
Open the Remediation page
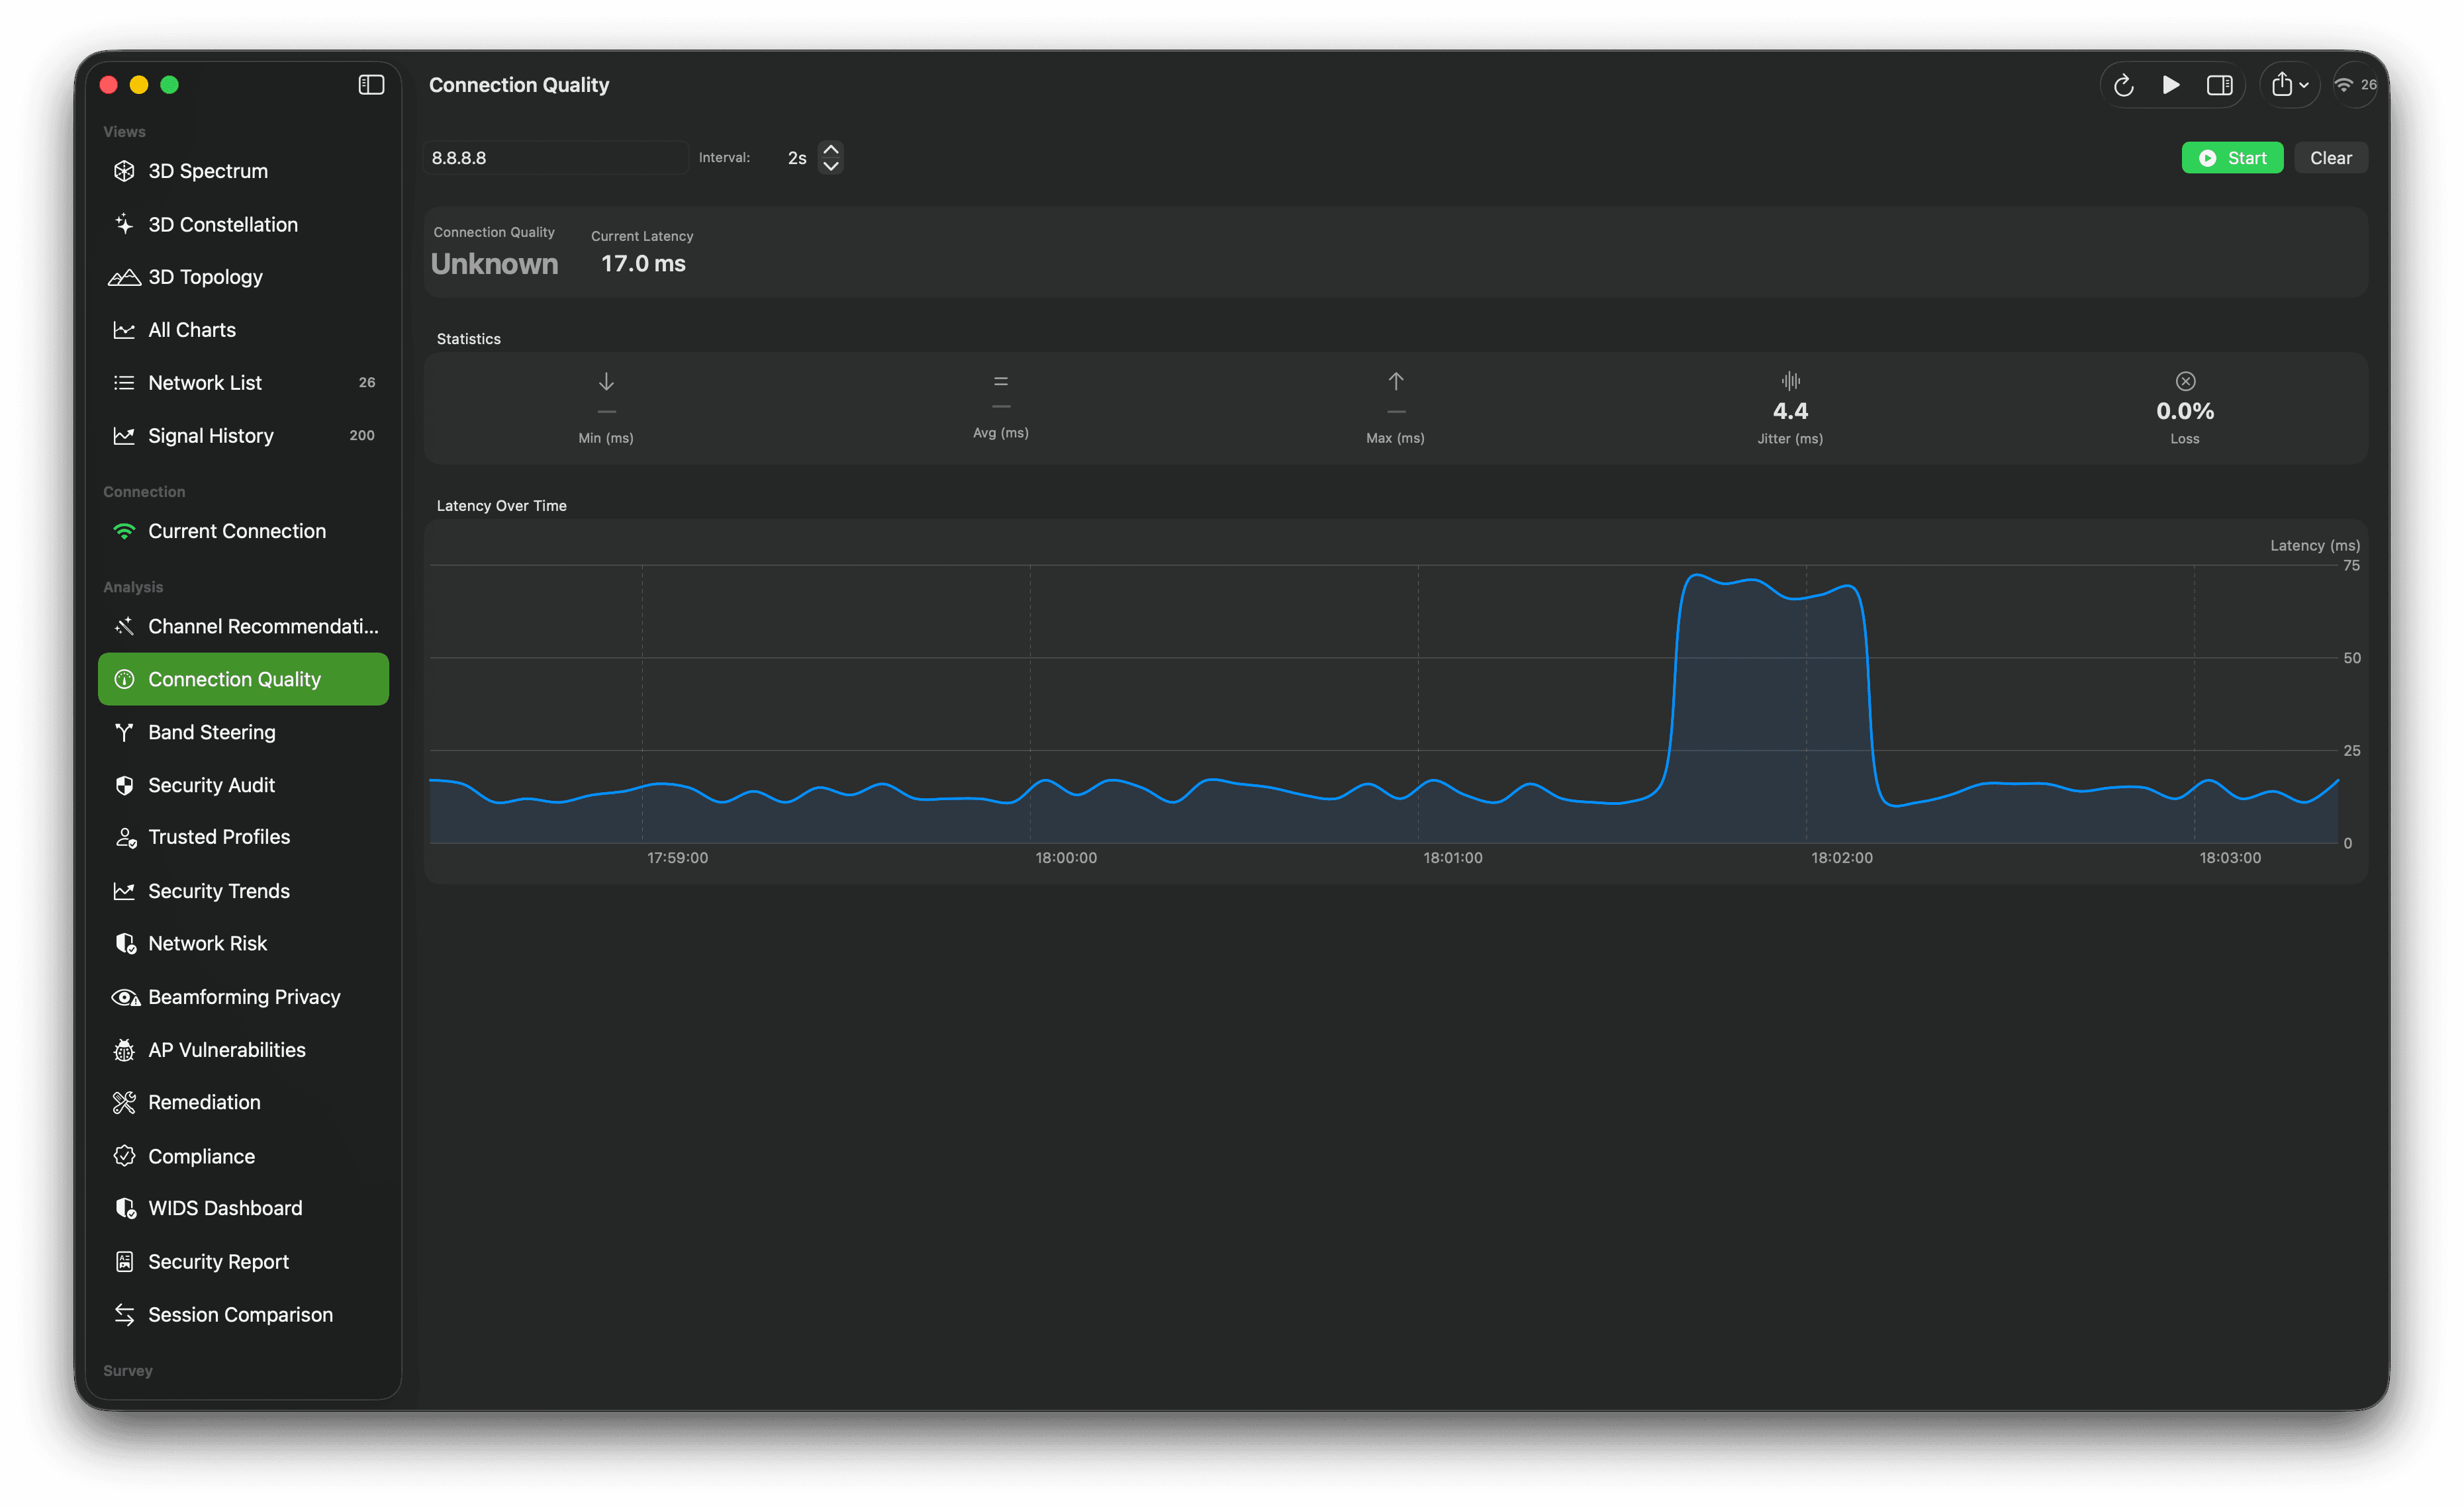point(243,1102)
